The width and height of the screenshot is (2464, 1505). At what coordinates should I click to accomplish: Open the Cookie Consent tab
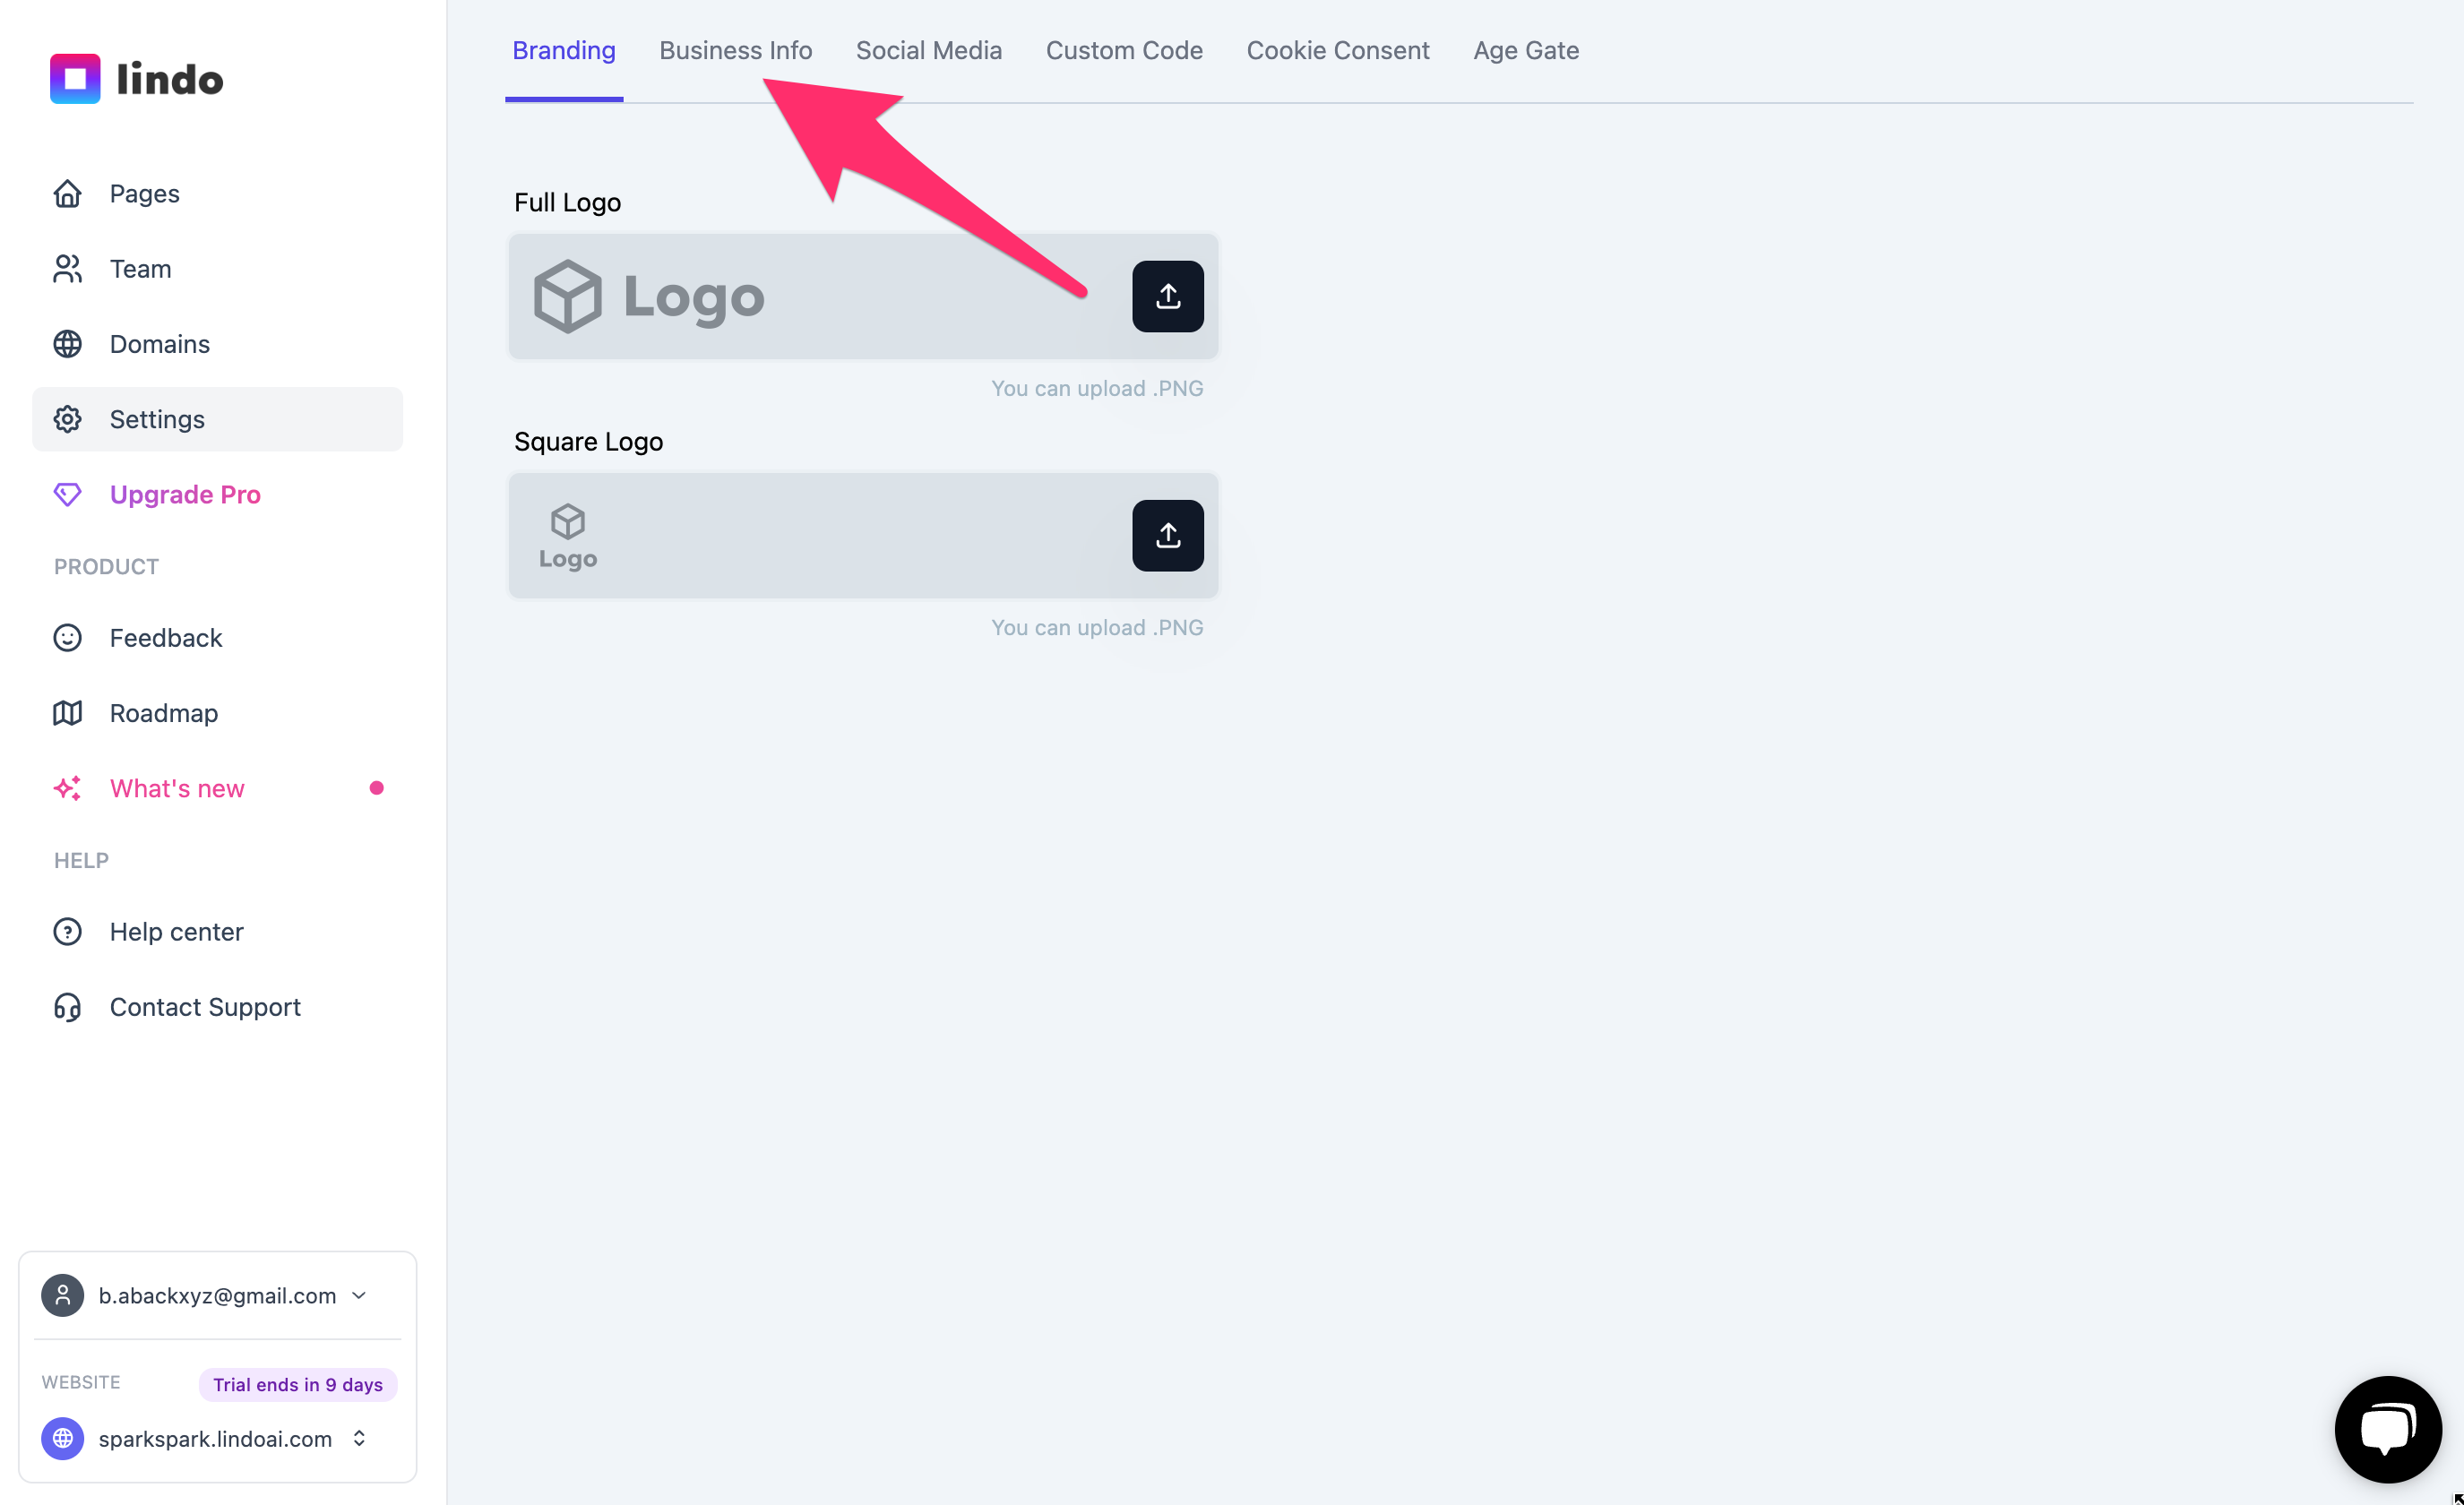pyautogui.click(x=1337, y=50)
